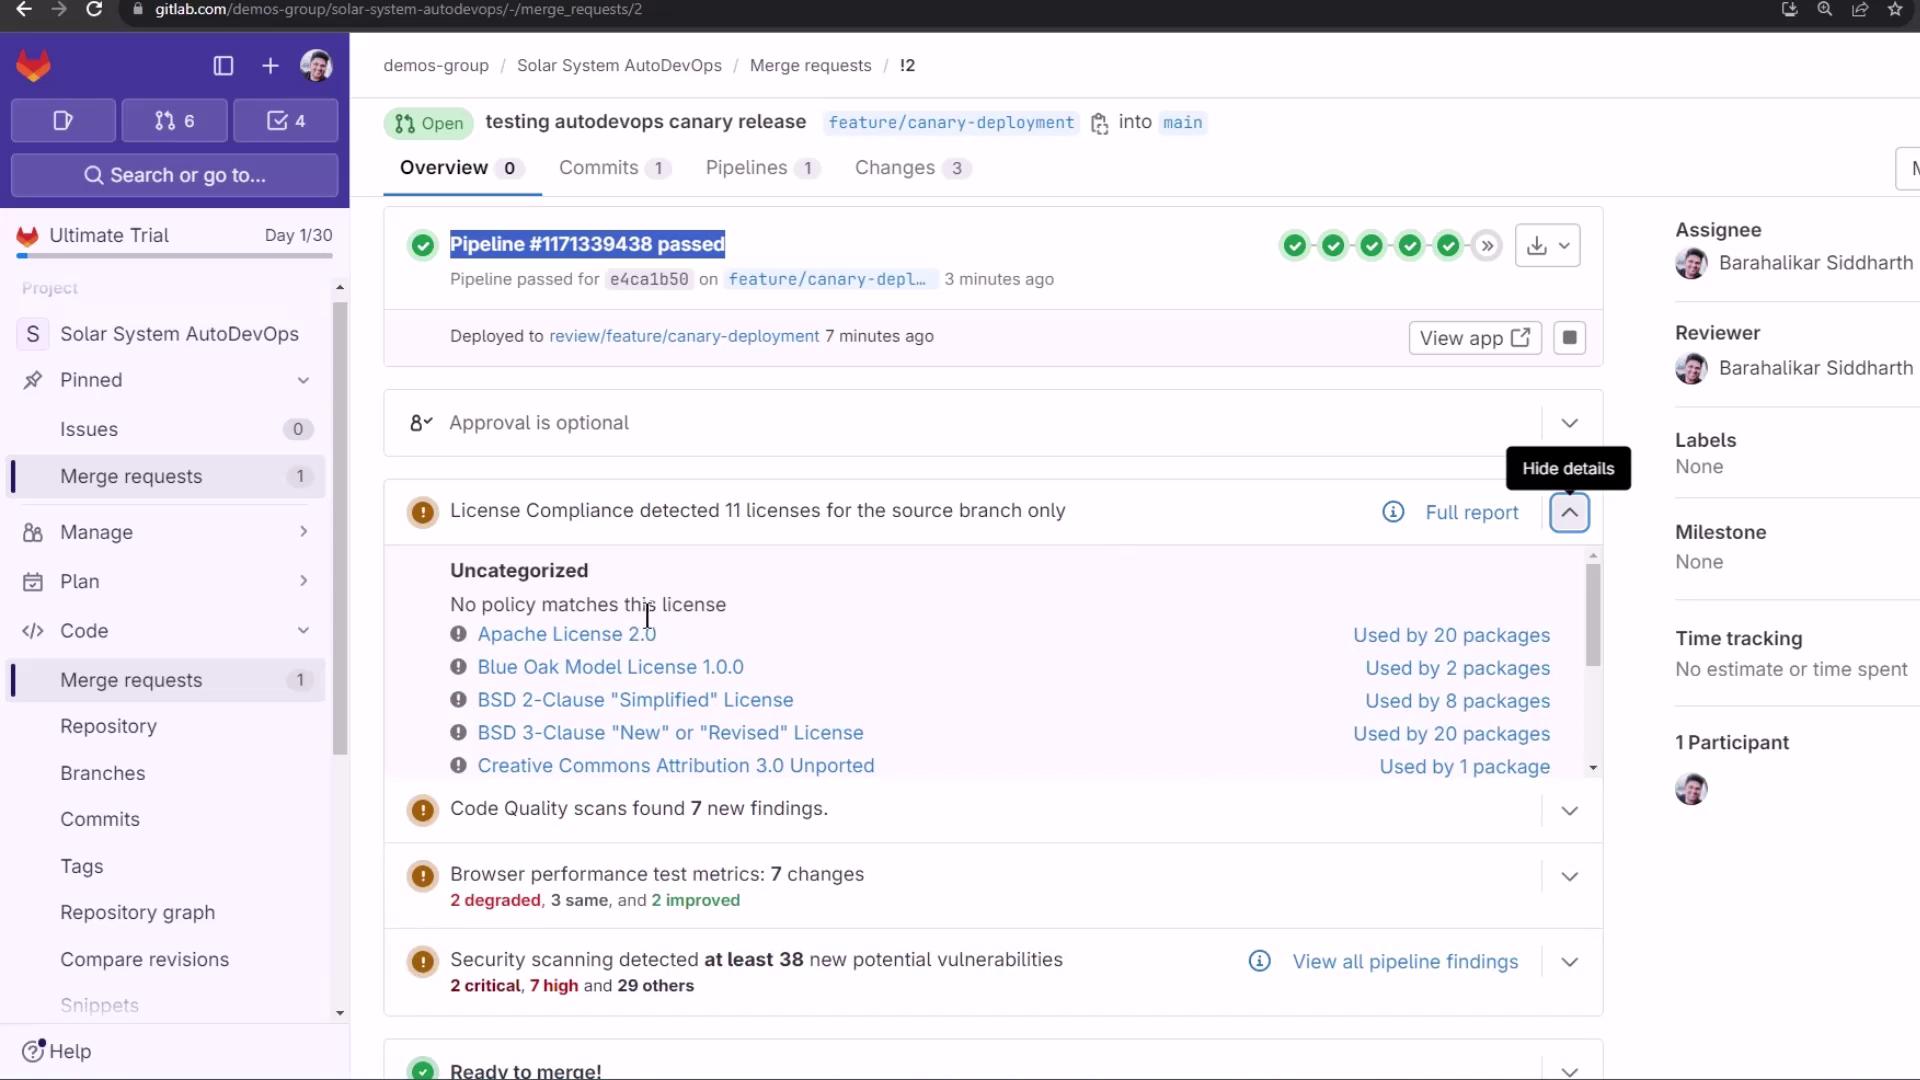Screen dimensions: 1920x1080
Task: Click the stop environment square button
Action: point(1569,338)
